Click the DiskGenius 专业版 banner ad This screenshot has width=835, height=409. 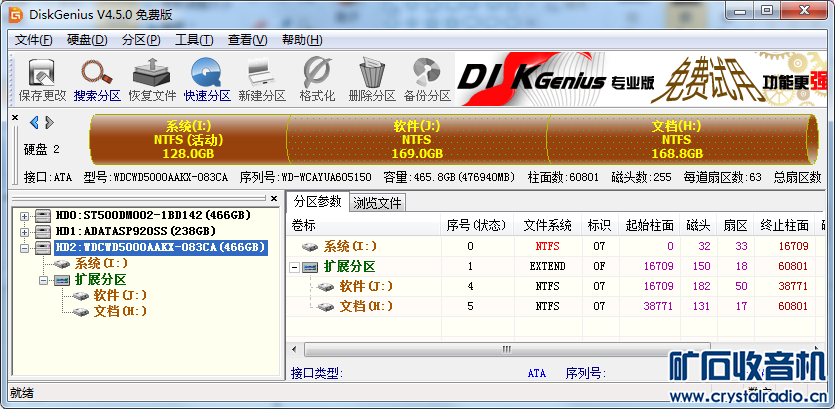click(641, 78)
